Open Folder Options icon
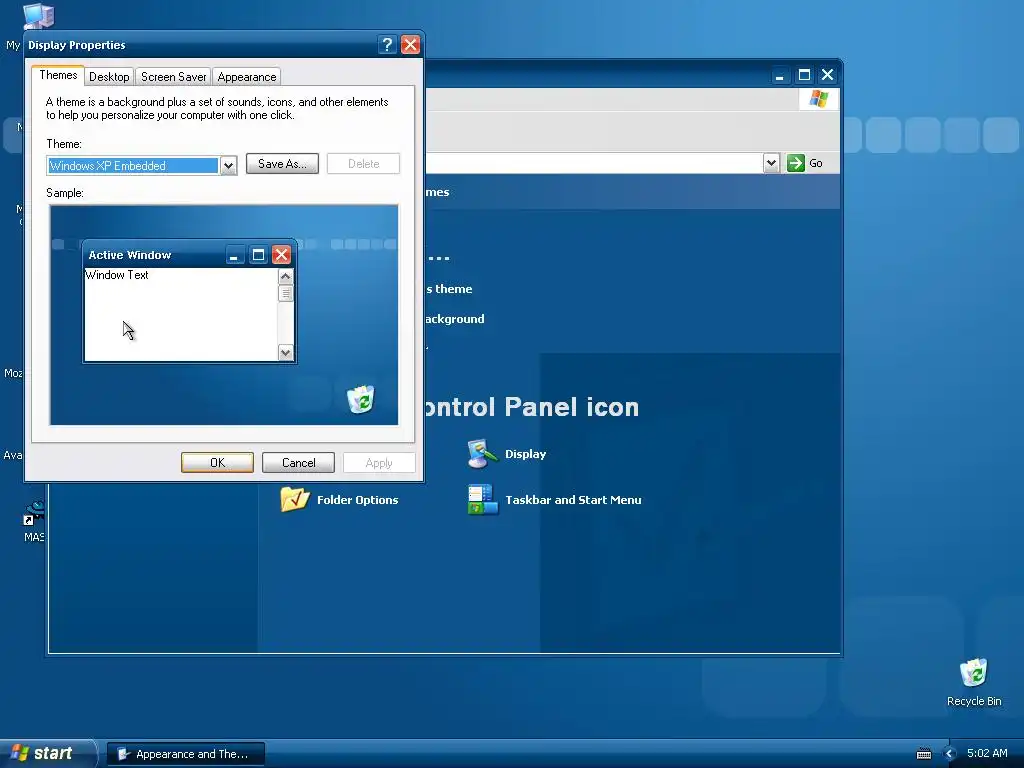This screenshot has width=1024, height=768. pos(295,500)
